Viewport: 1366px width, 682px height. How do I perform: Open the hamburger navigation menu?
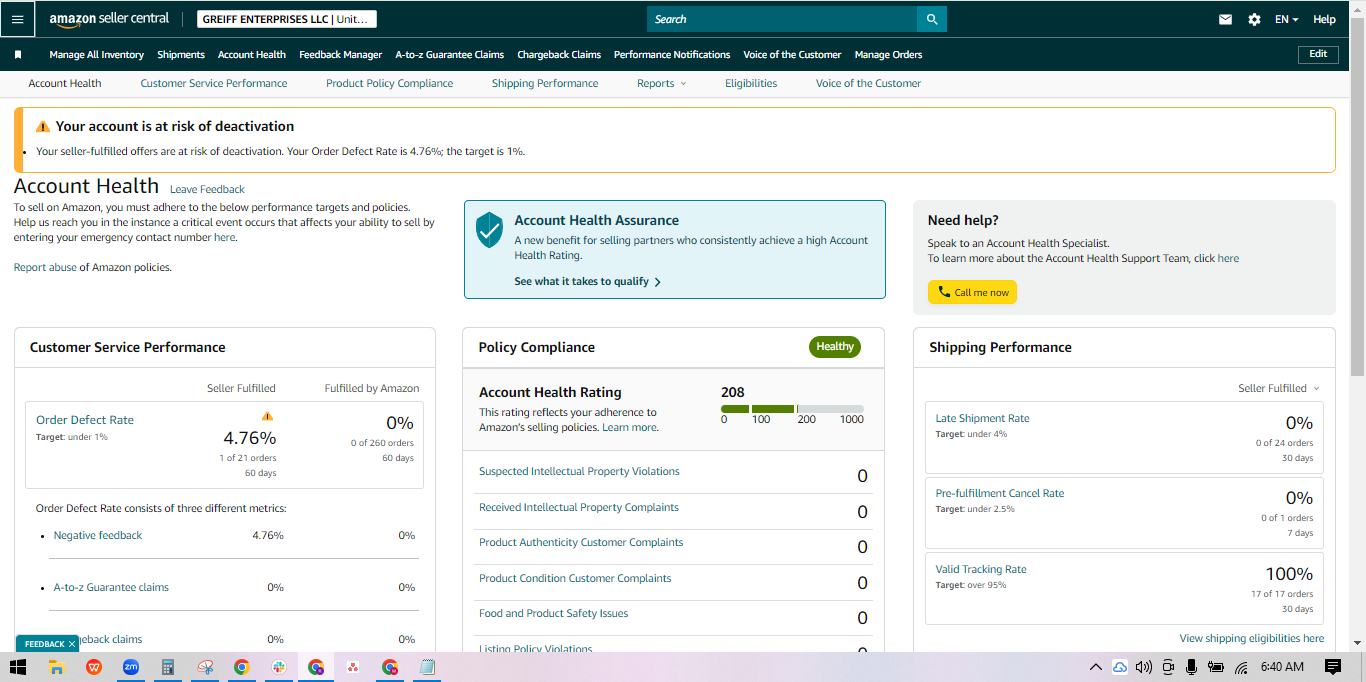[x=18, y=19]
